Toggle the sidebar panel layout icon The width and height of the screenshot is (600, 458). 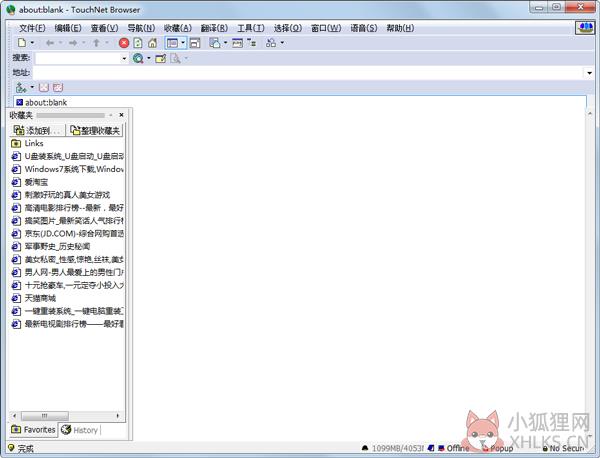[173, 43]
